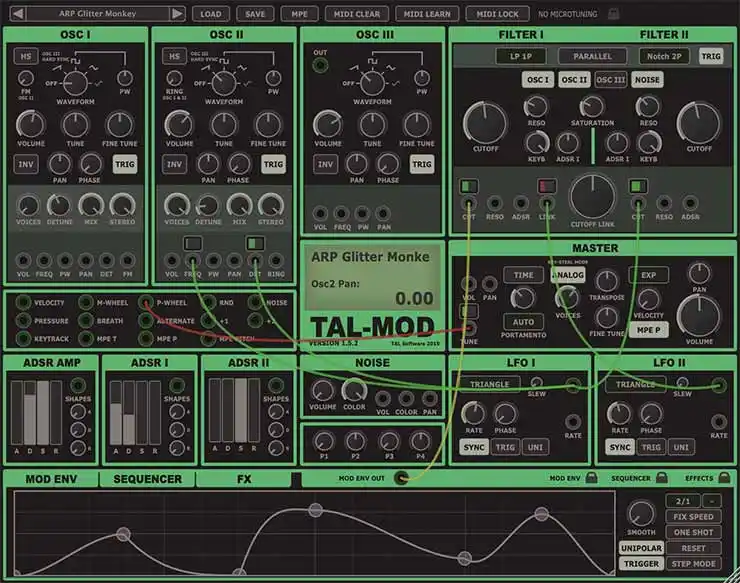The image size is (740, 583).
Task: Click the OSC III FREQ input jack
Action: (x=341, y=213)
